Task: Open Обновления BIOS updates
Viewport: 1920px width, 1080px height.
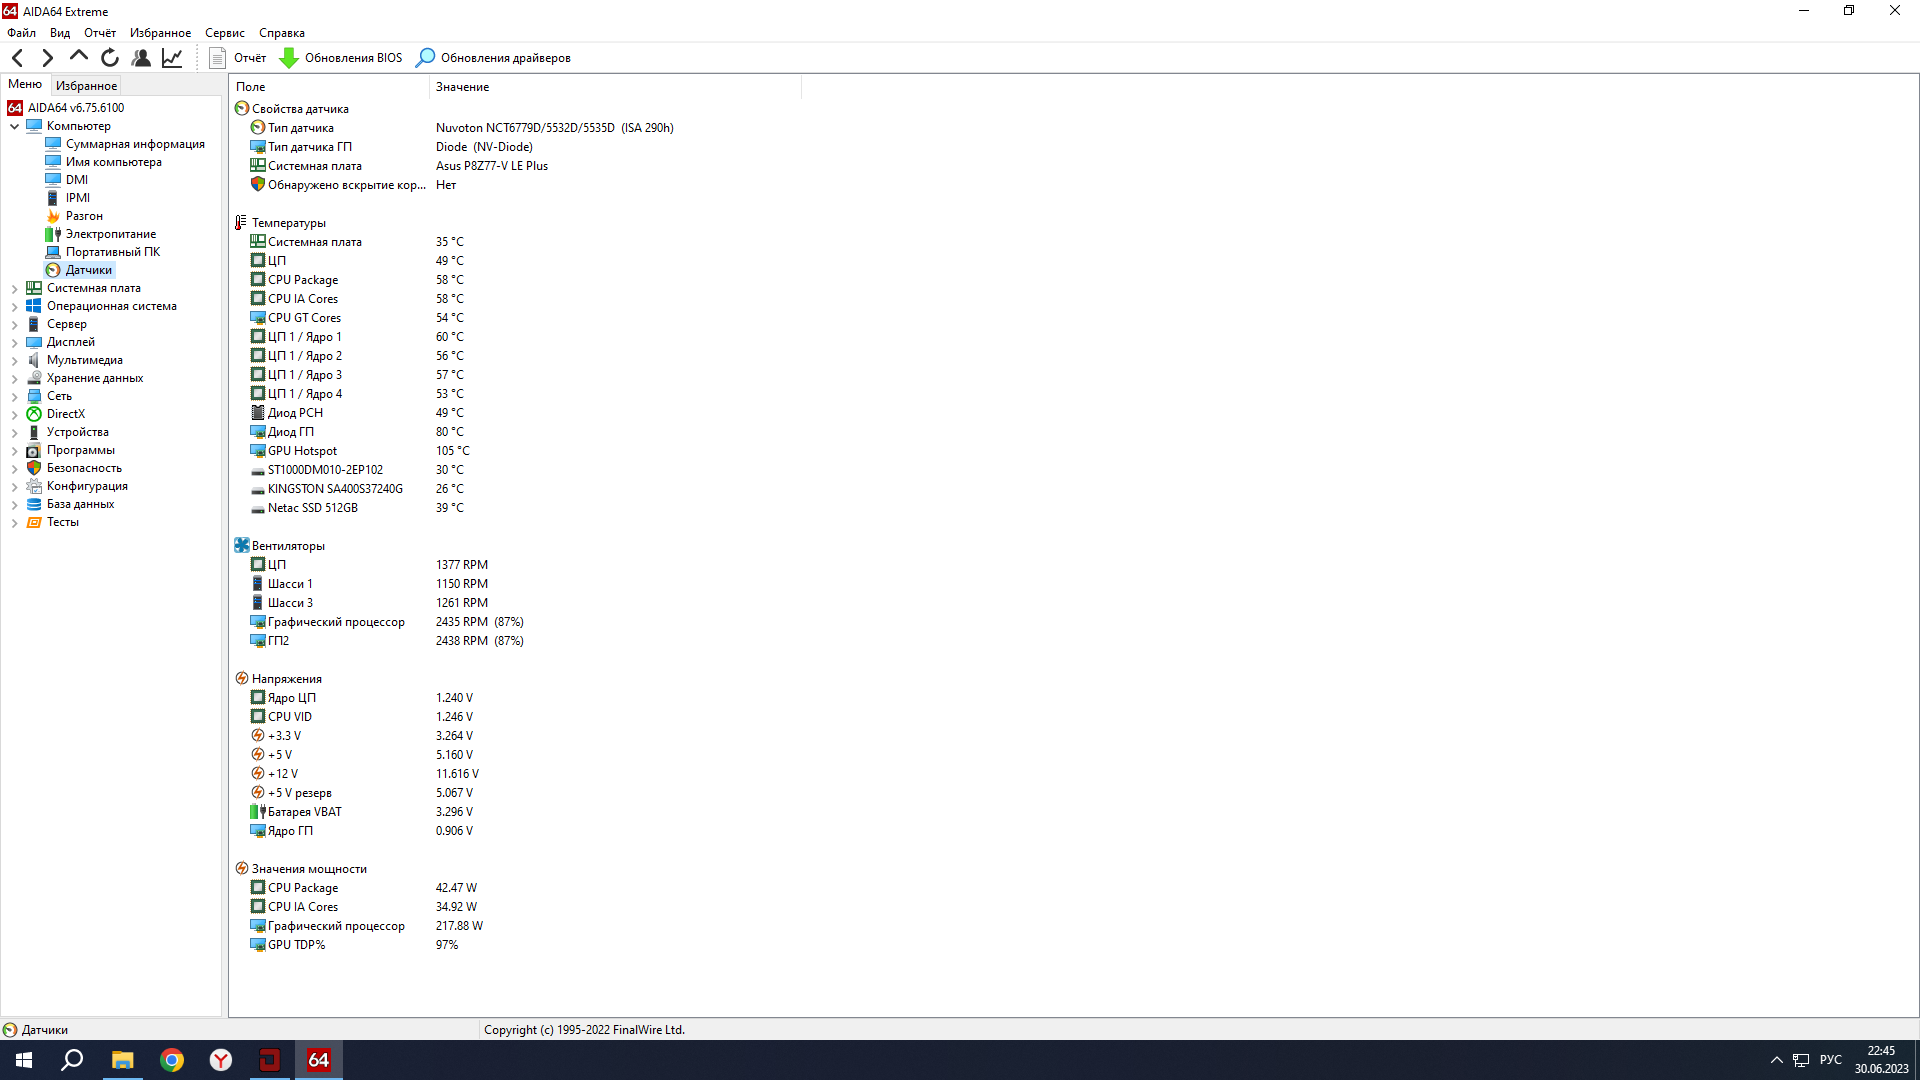Action: click(x=341, y=58)
